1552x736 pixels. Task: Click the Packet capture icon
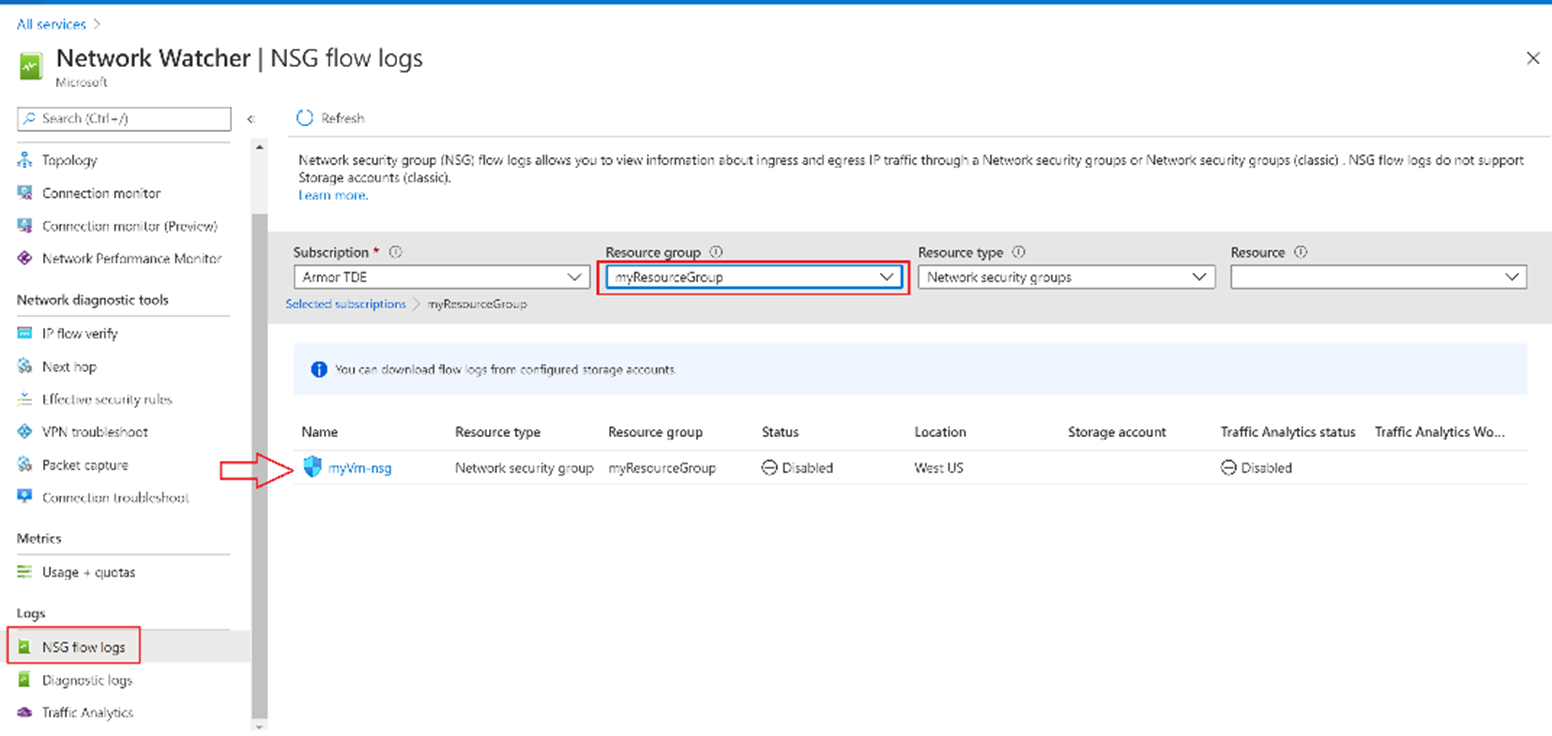point(25,465)
